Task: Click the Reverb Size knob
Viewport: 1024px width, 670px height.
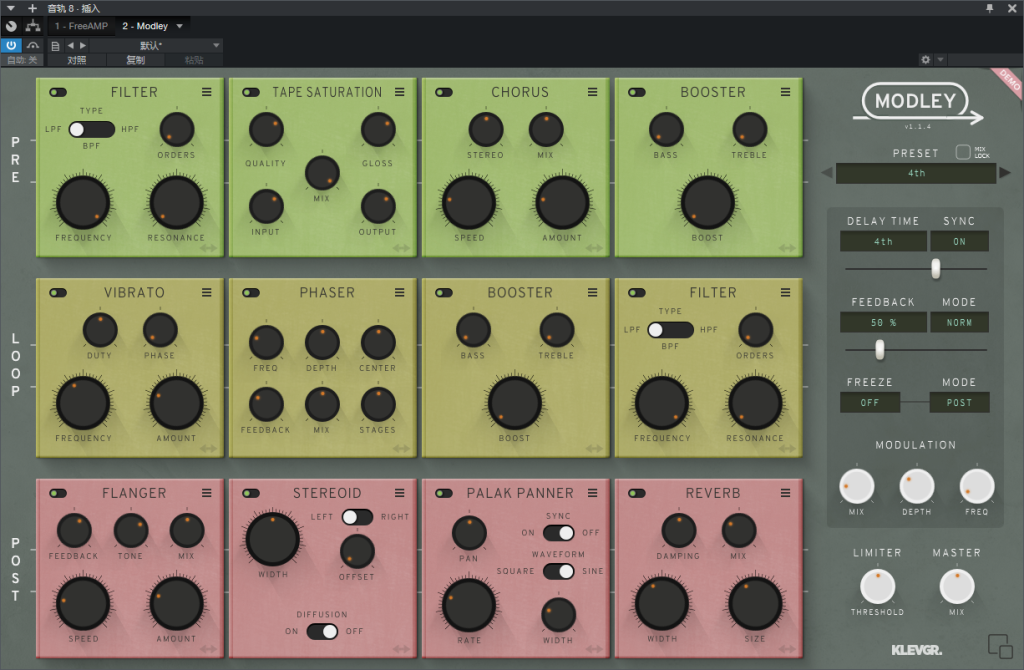Action: (x=755, y=604)
